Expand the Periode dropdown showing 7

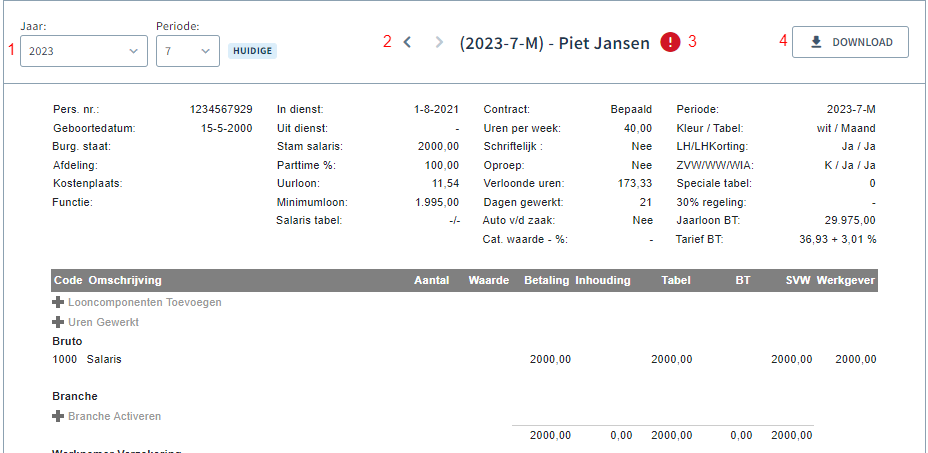click(x=188, y=51)
